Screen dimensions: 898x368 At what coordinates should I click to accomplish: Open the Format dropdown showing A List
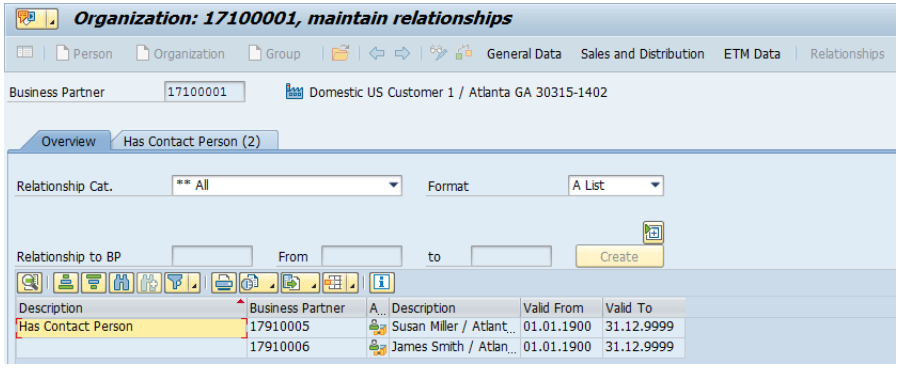655,185
